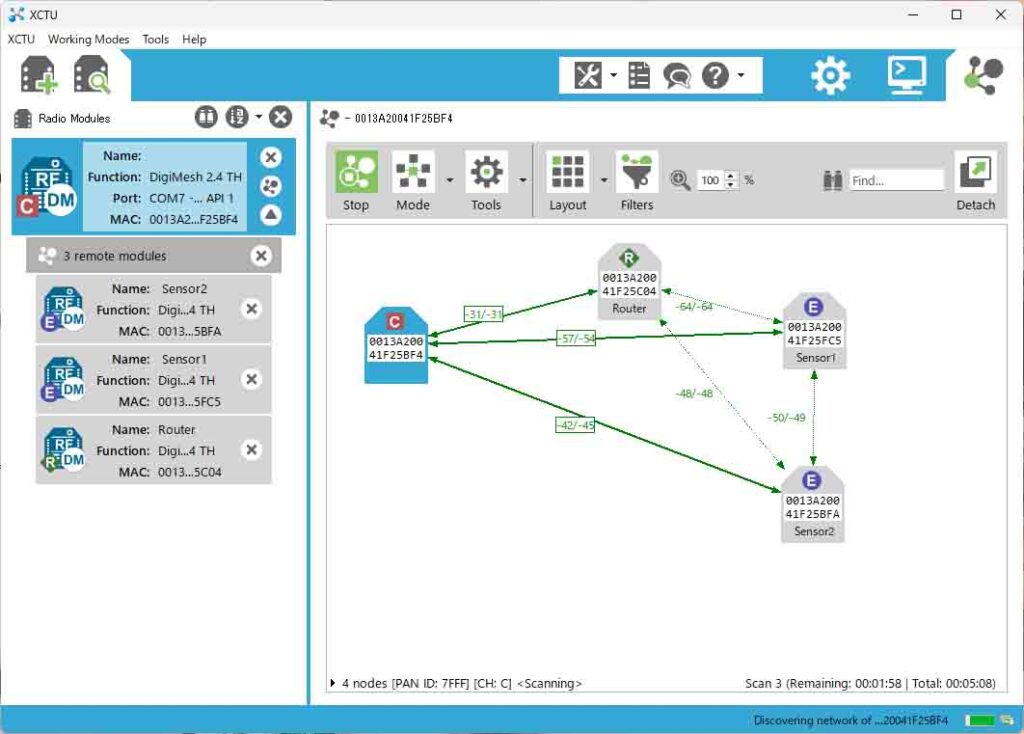
Task: Clear the 3 remote modules list
Action: pos(261,255)
